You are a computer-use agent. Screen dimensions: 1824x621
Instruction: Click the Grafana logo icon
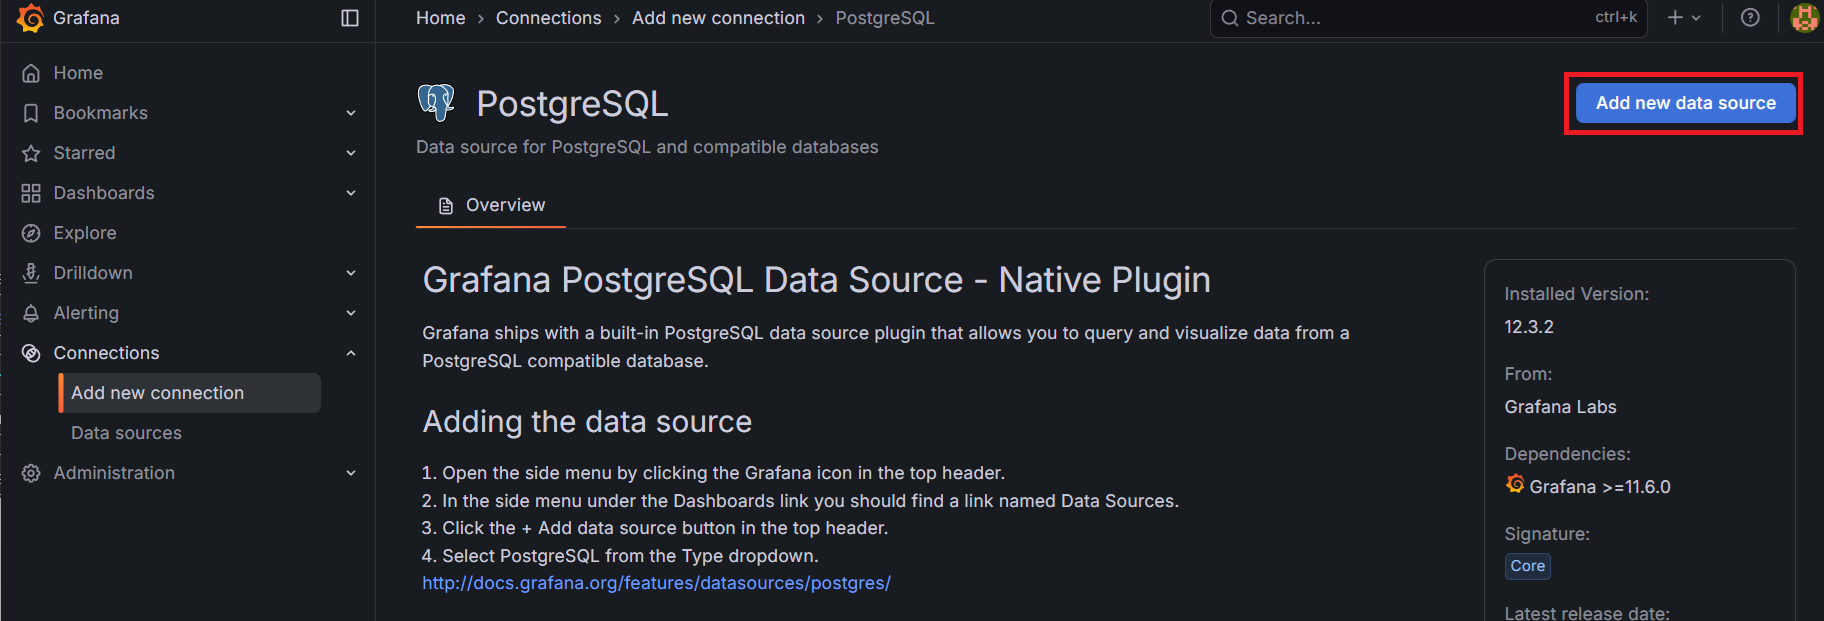click(x=31, y=18)
